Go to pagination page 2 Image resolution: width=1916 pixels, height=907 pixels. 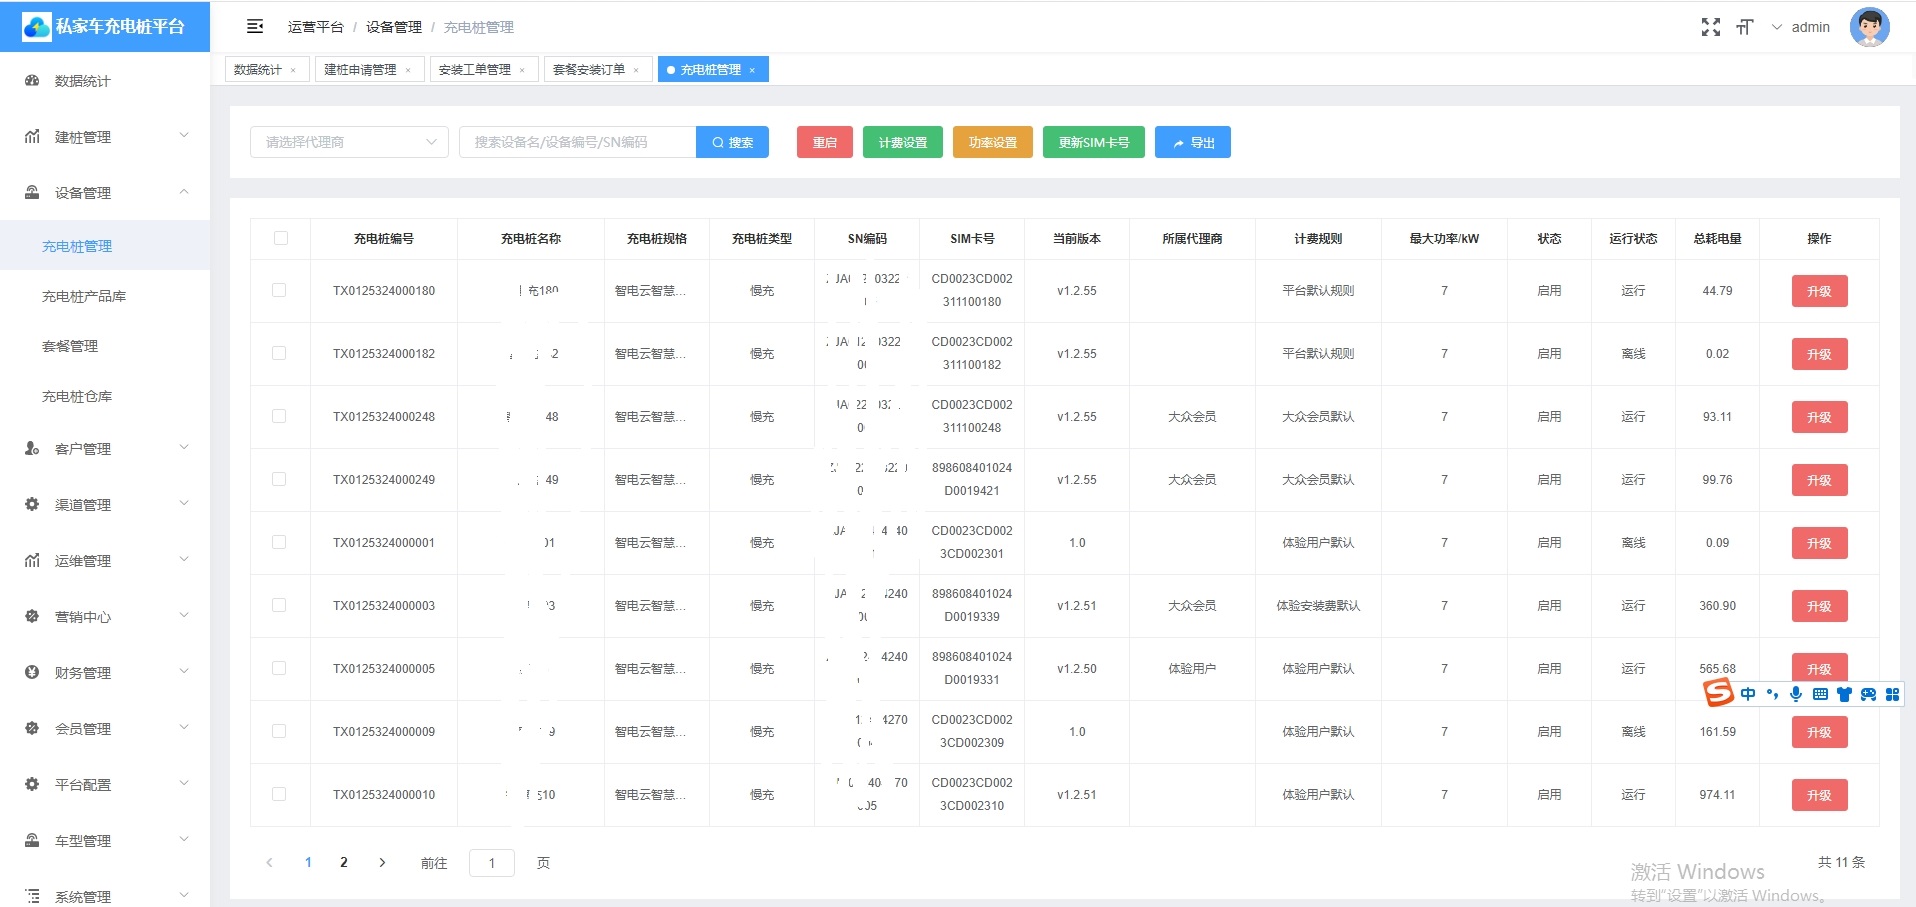344,862
